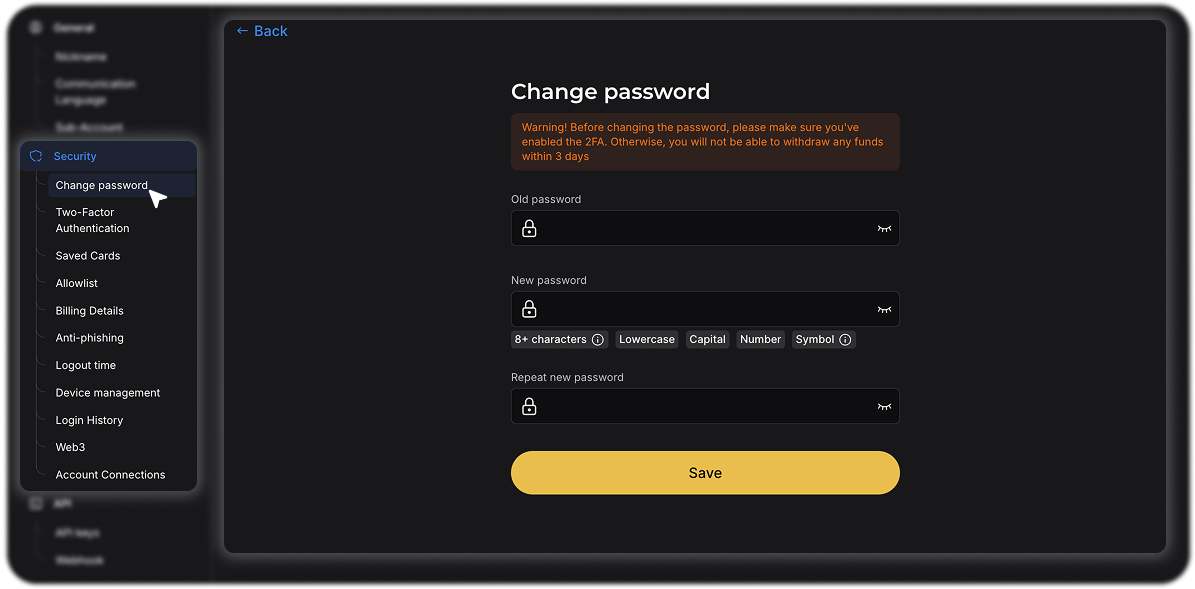1195x589 pixels.
Task: Click the lock icon in New password
Action: click(x=529, y=310)
